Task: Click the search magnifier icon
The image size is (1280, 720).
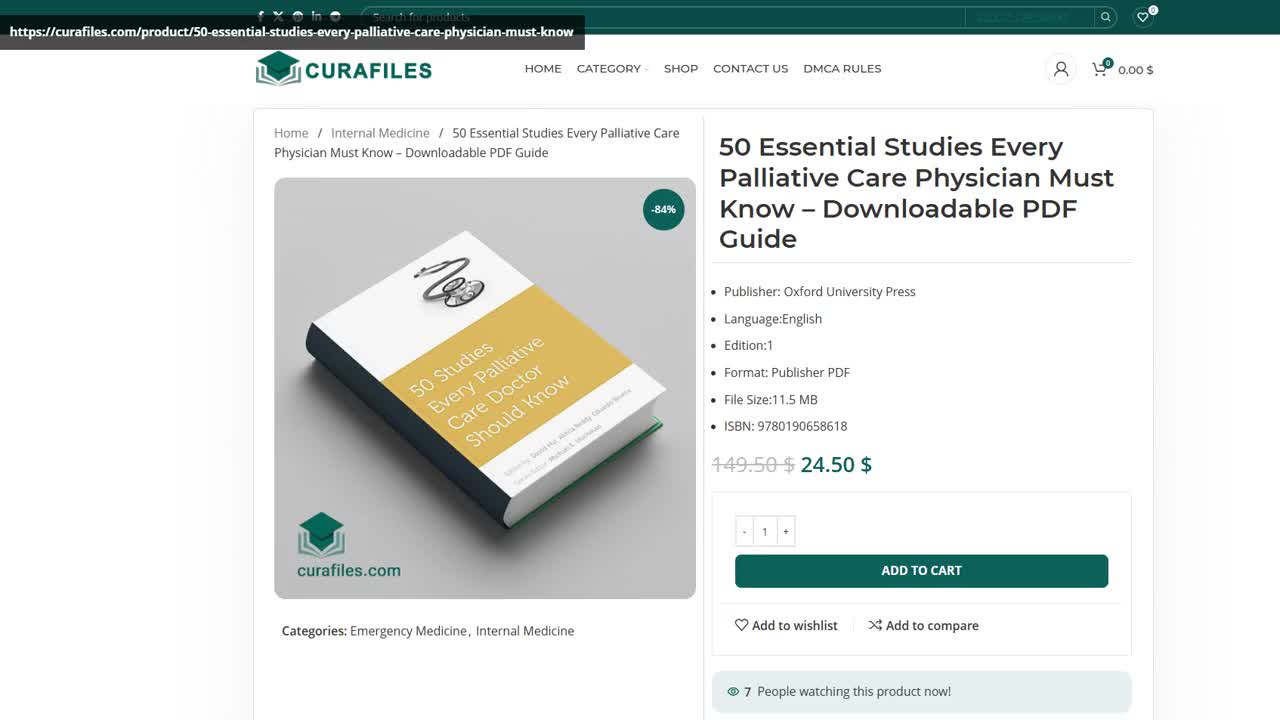Action: click(1105, 16)
